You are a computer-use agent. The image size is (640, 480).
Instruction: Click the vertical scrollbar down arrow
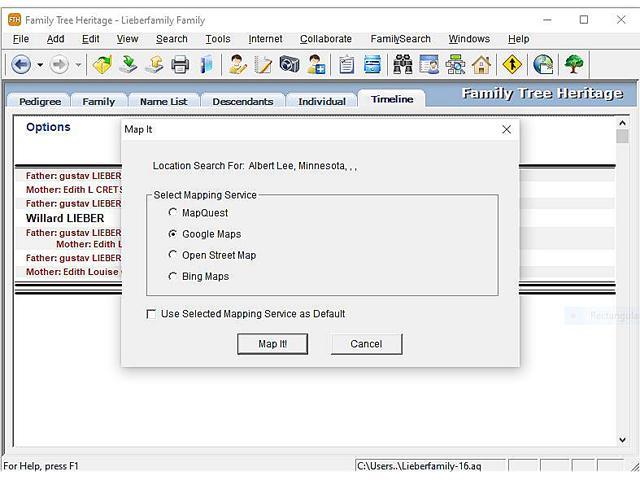[x=622, y=440]
